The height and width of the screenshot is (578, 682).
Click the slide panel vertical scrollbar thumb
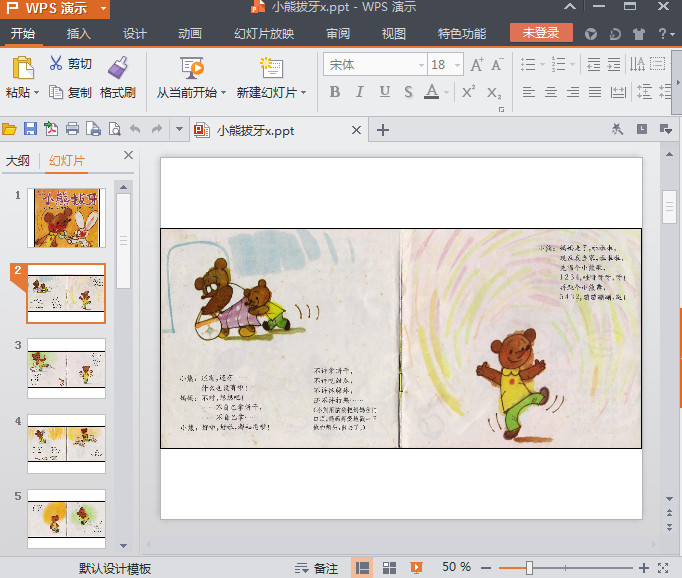[x=124, y=241]
